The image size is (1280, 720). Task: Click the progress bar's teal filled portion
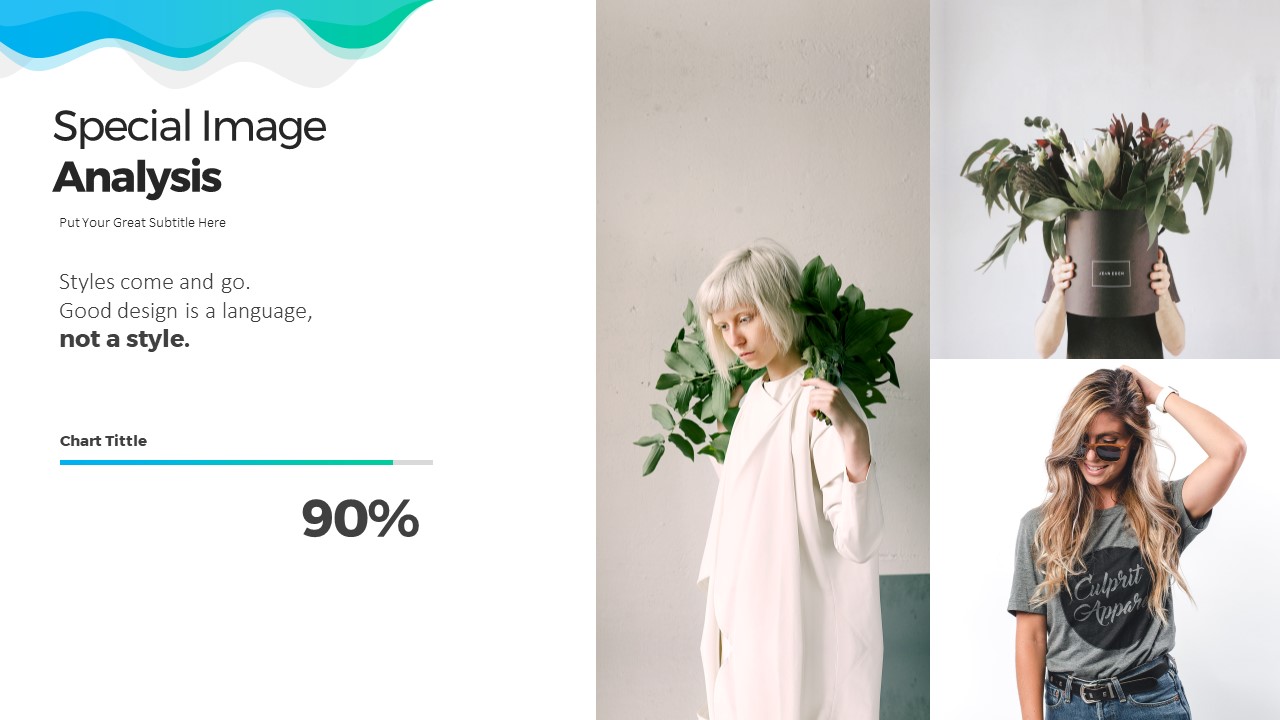coord(226,462)
